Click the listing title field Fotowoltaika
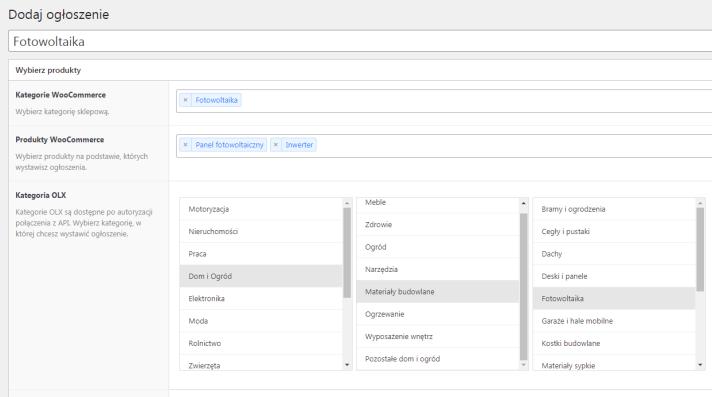 click(x=360, y=41)
